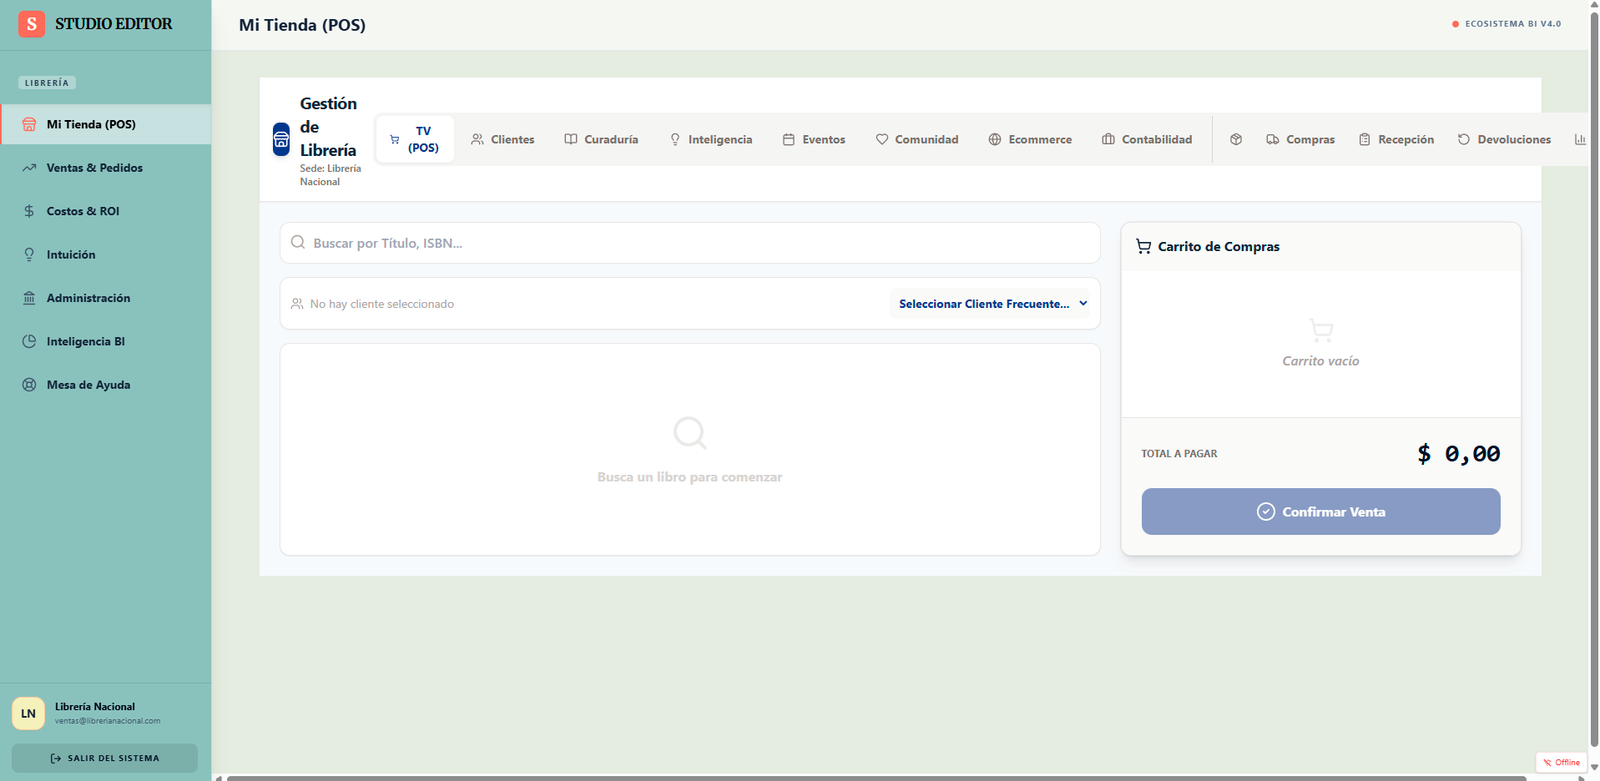Image resolution: width=1600 pixels, height=781 pixels.
Task: Click the 'No hay cliente seleccionado' text
Action: (x=382, y=304)
